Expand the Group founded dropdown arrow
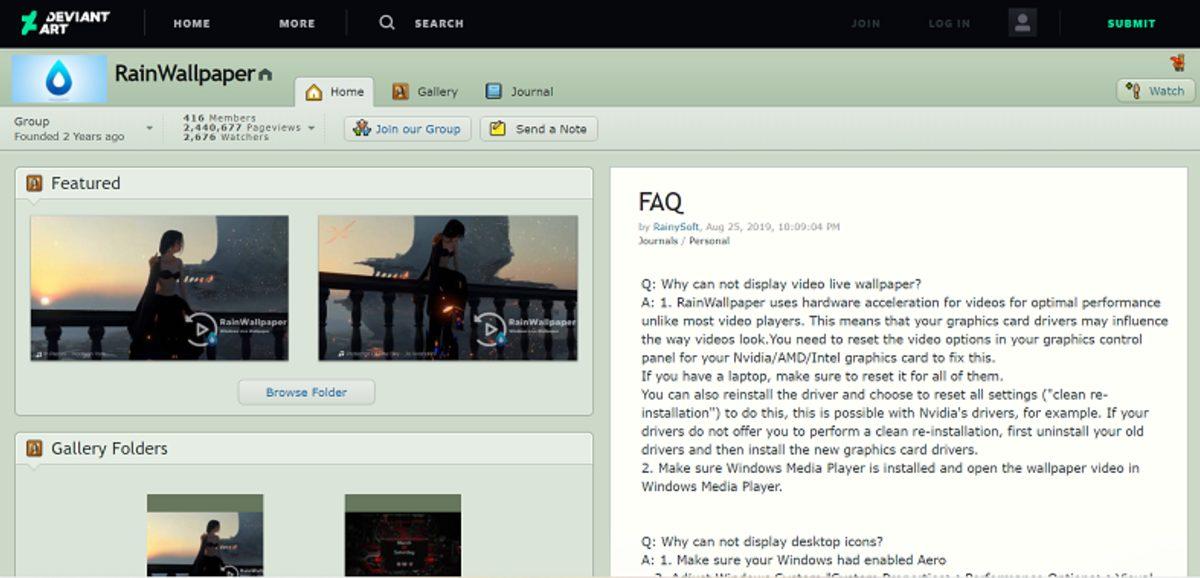This screenshot has height=578, width=1200. pyautogui.click(x=150, y=129)
